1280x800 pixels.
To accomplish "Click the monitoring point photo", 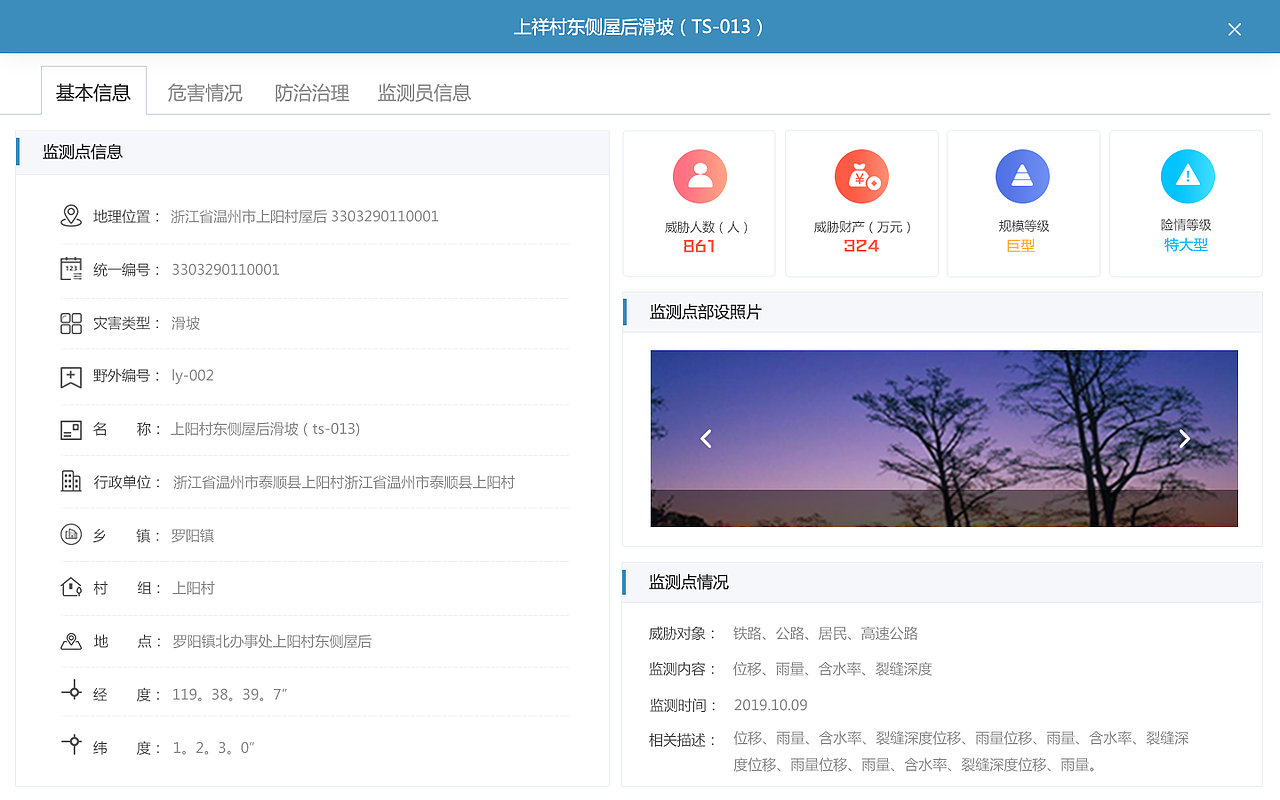I will [x=944, y=438].
